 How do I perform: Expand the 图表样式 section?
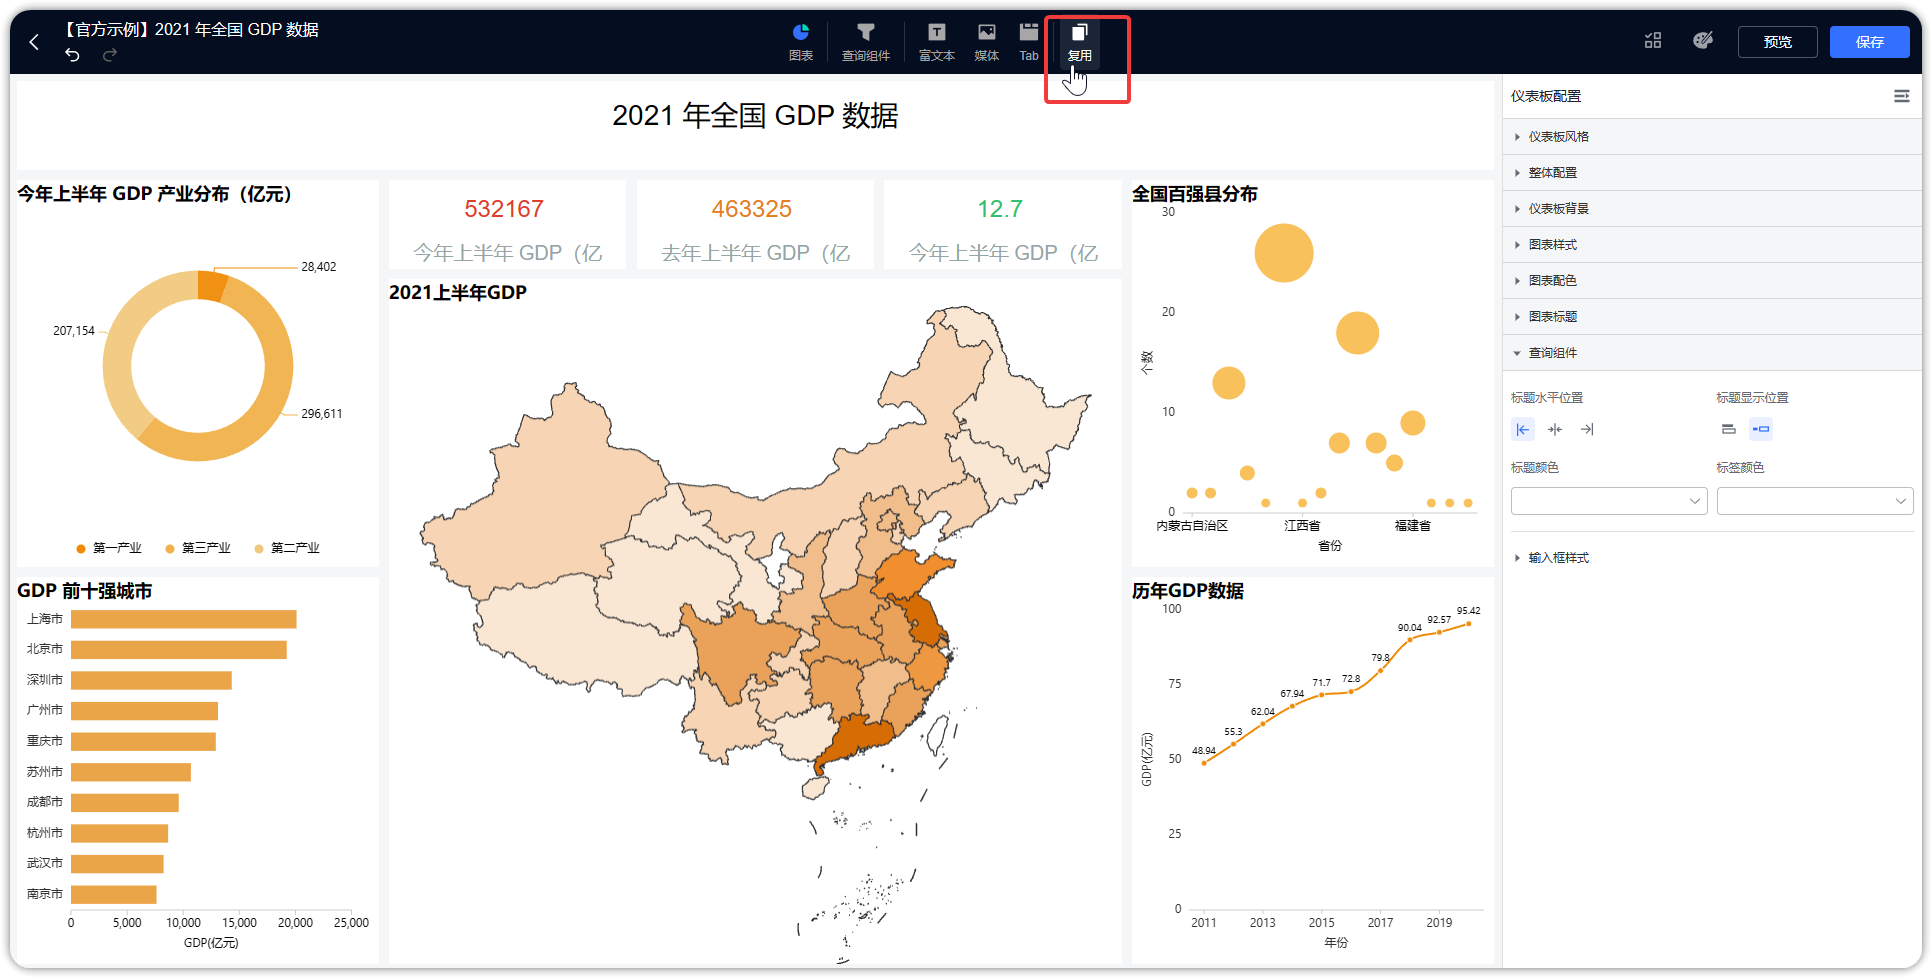tap(1712, 245)
